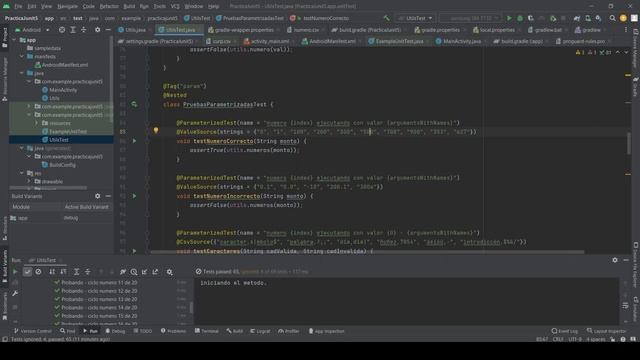Viewport: 640px width, 360px height.
Task: Collapse the app module tree node
Action: pyautogui.click(x=14, y=40)
